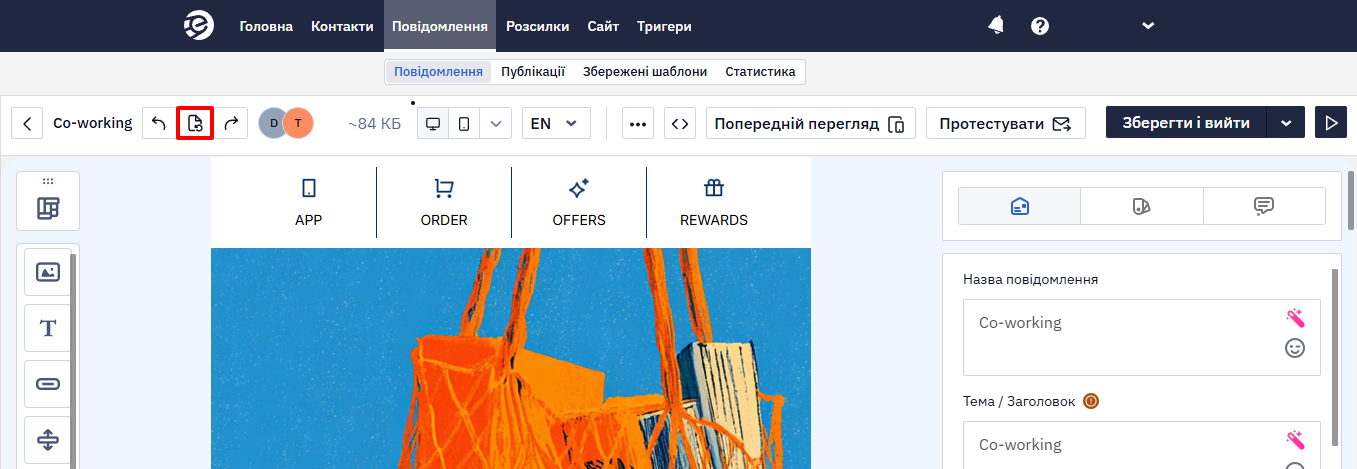Click the undo arrow icon

click(x=159, y=123)
